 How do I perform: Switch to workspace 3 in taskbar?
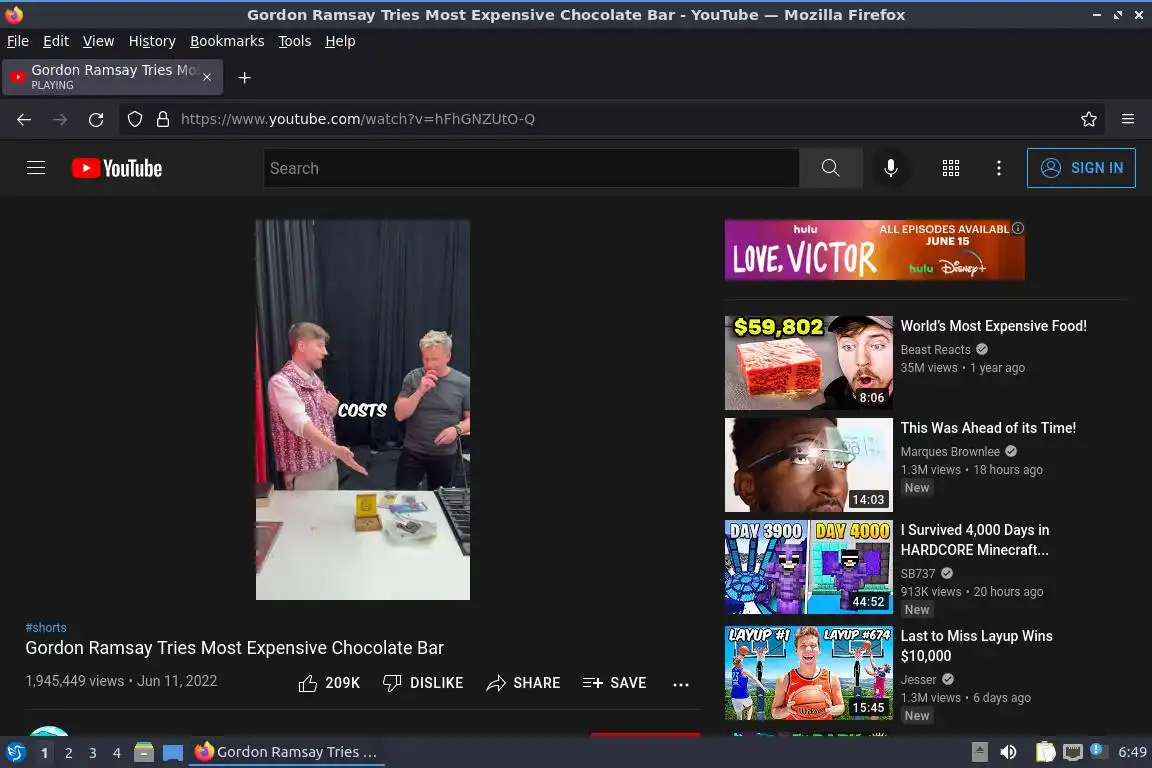click(x=93, y=753)
